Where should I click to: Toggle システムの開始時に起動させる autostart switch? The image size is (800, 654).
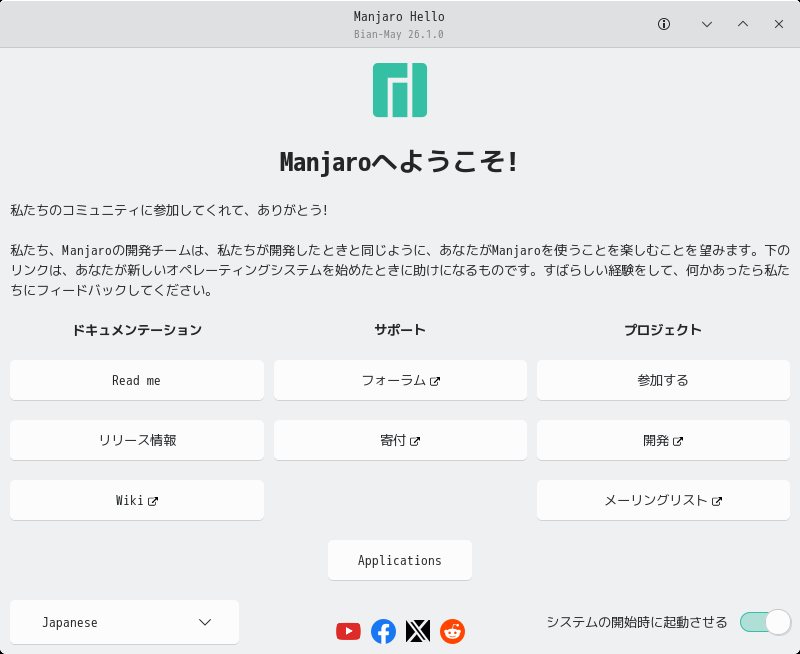pyautogui.click(x=765, y=622)
